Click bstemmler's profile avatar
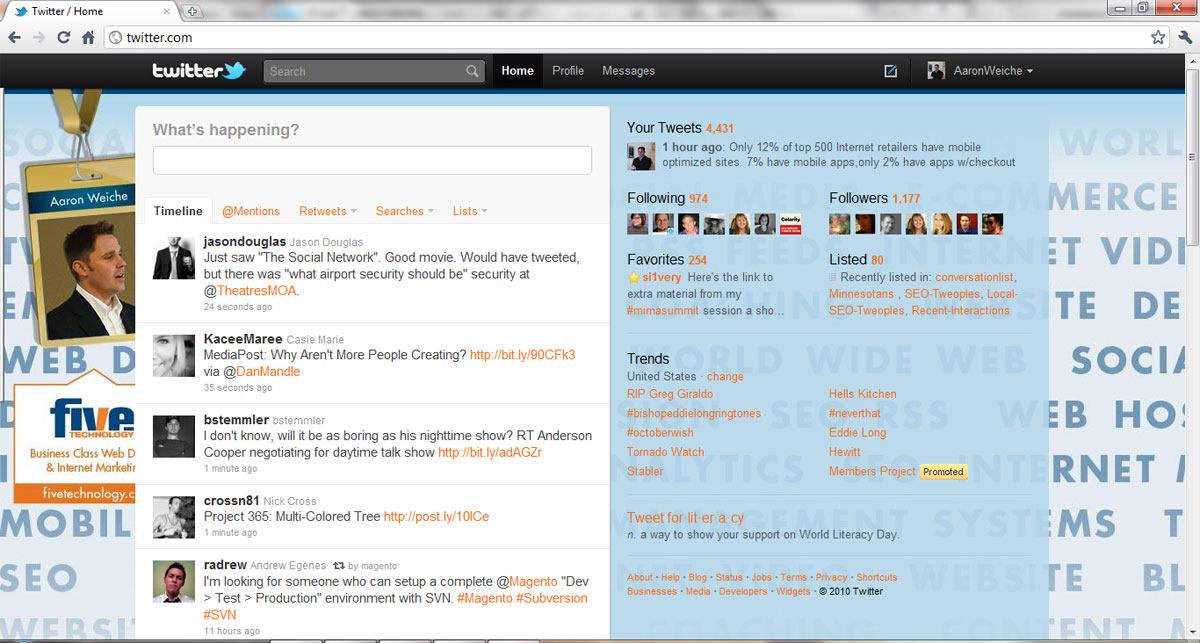This screenshot has width=1200, height=643. [x=173, y=436]
